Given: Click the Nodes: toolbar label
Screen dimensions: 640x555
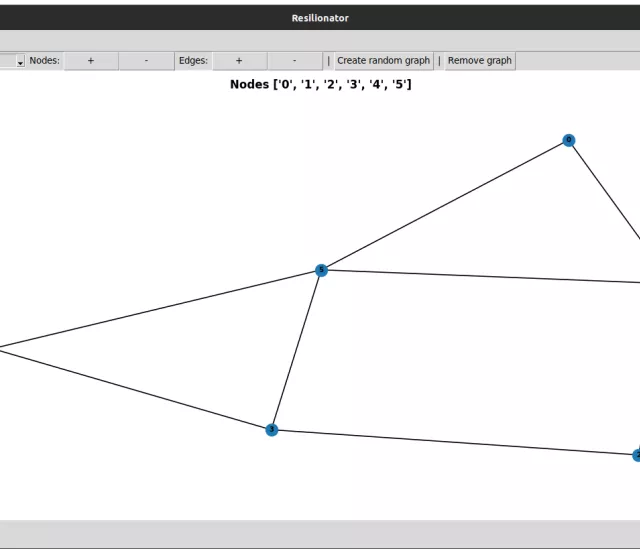Looking at the screenshot, I should tap(44, 61).
